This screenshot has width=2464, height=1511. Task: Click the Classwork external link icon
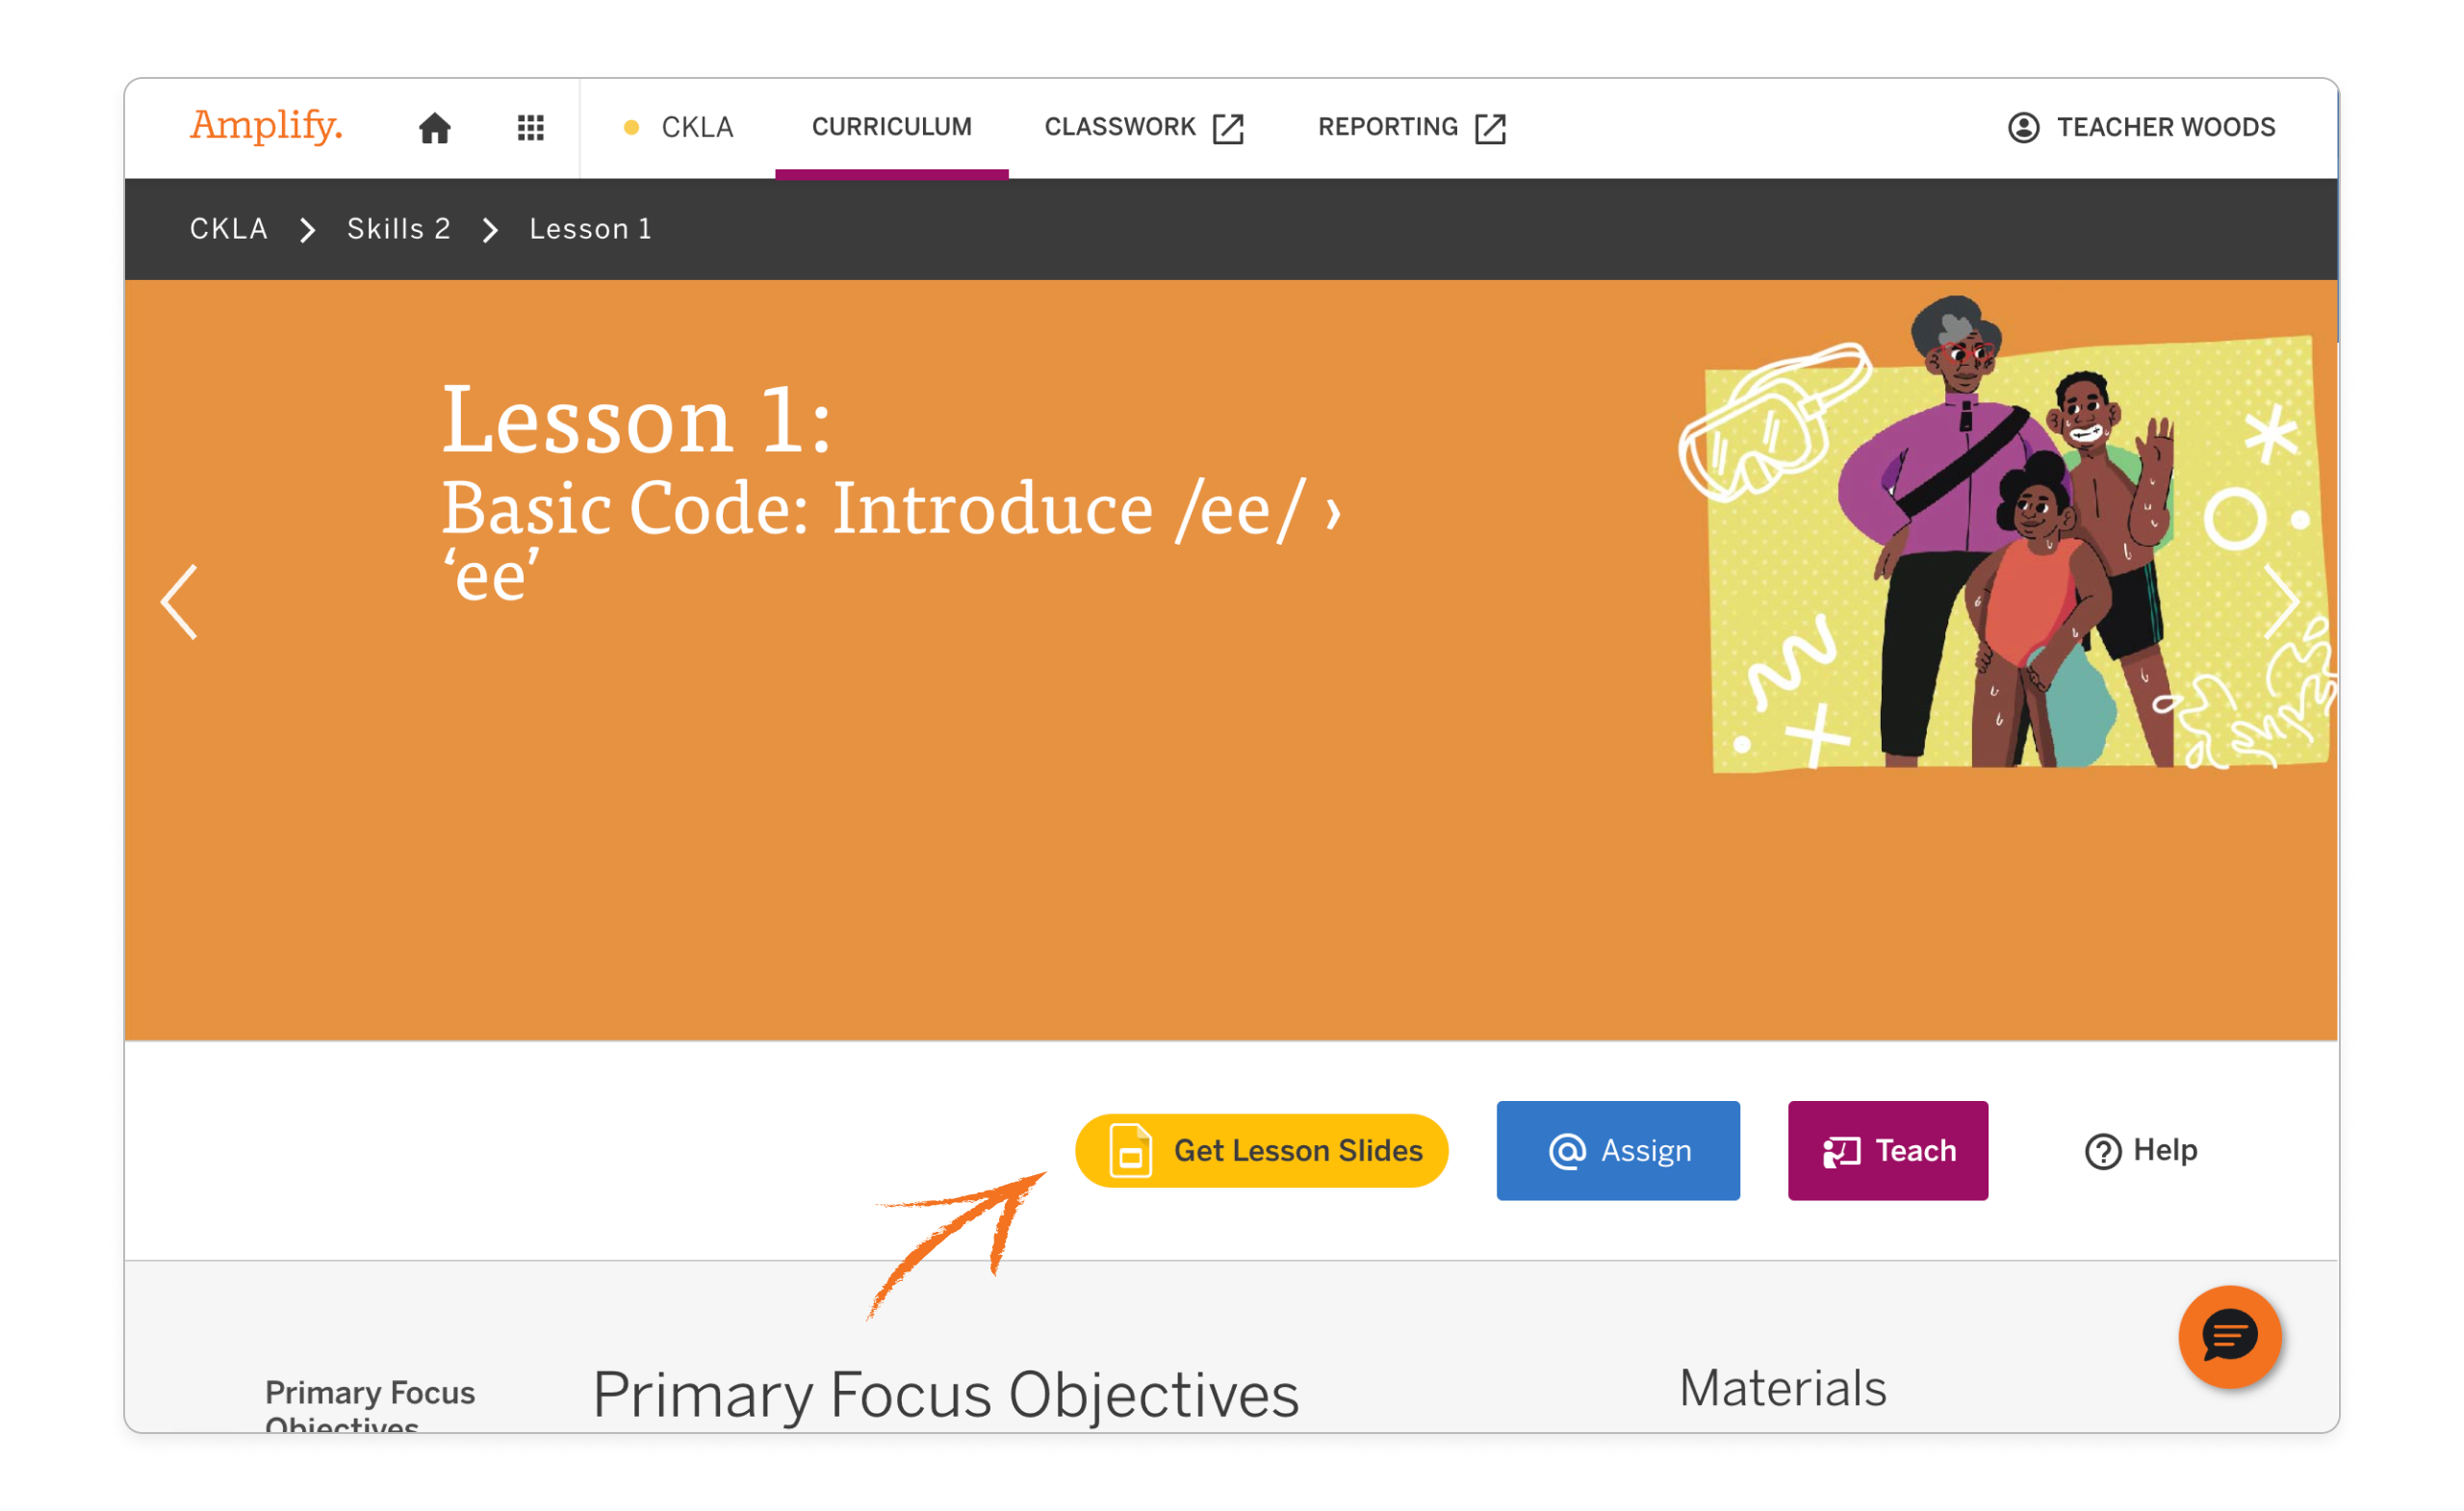(x=1228, y=128)
